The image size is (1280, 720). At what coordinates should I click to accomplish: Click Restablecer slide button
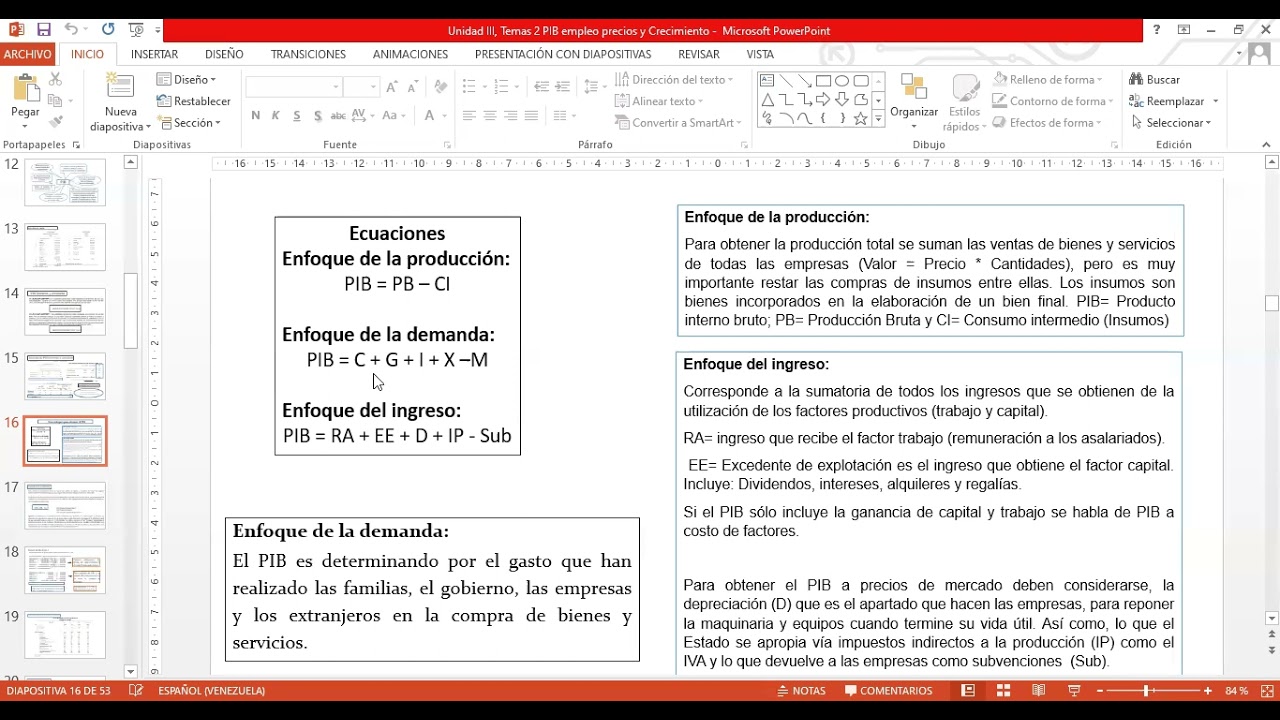[194, 101]
